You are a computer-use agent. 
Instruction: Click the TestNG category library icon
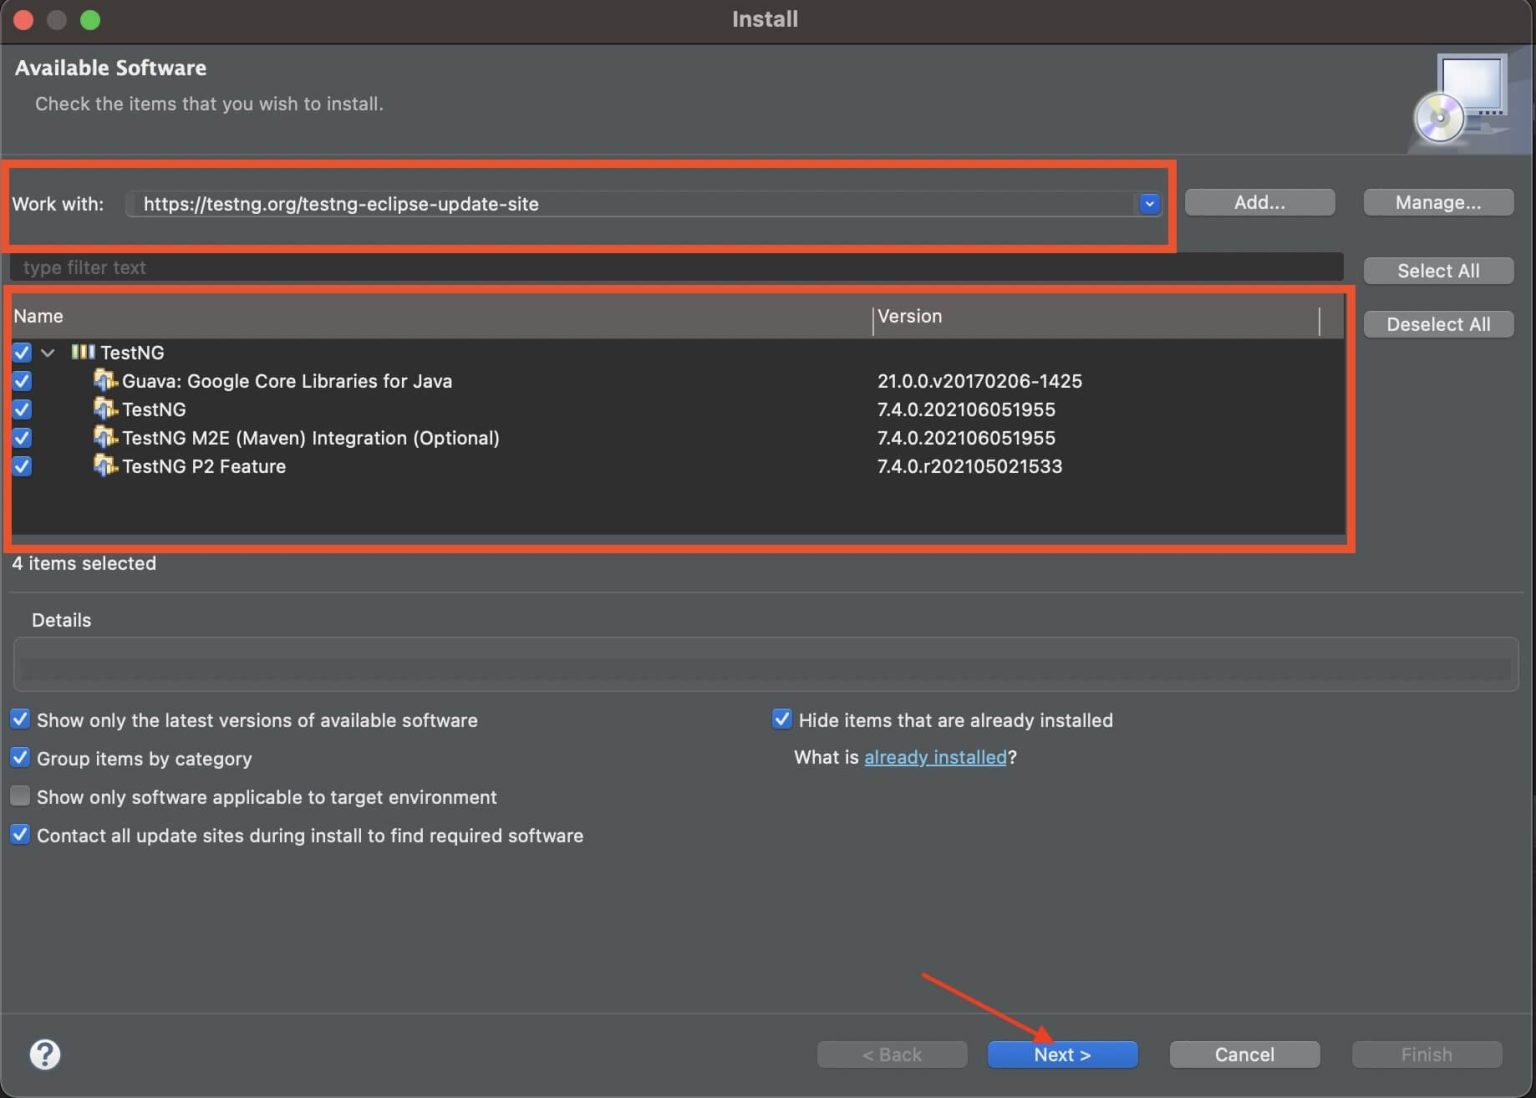pos(83,352)
